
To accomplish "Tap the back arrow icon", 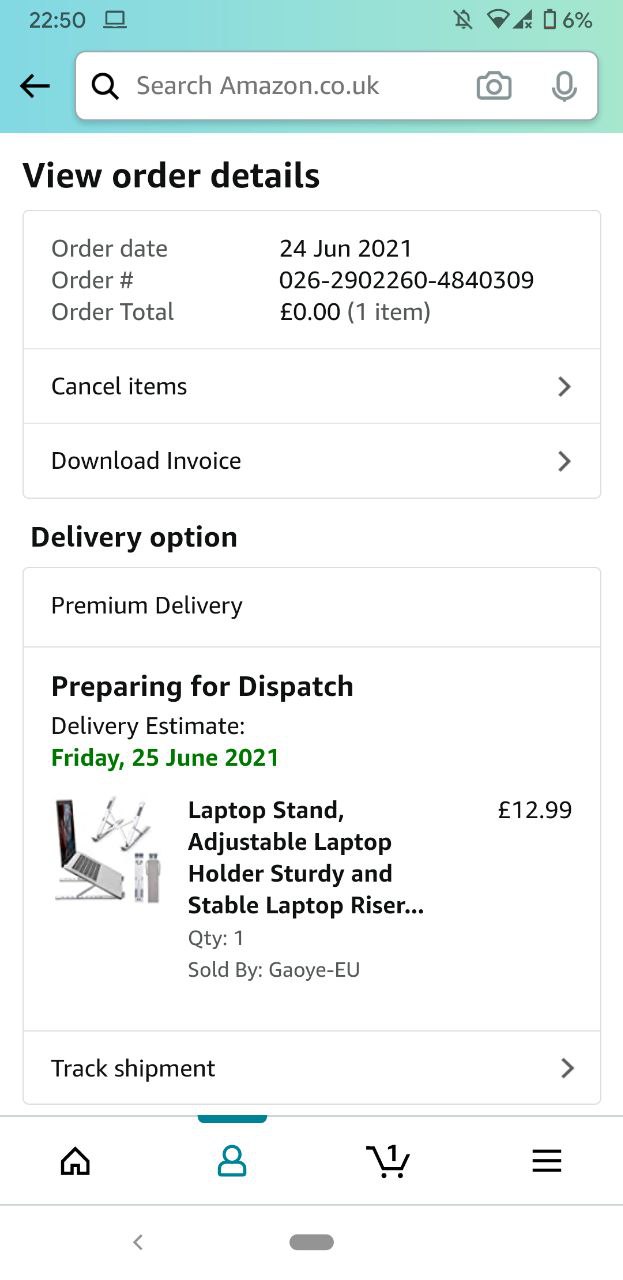I will [x=35, y=86].
